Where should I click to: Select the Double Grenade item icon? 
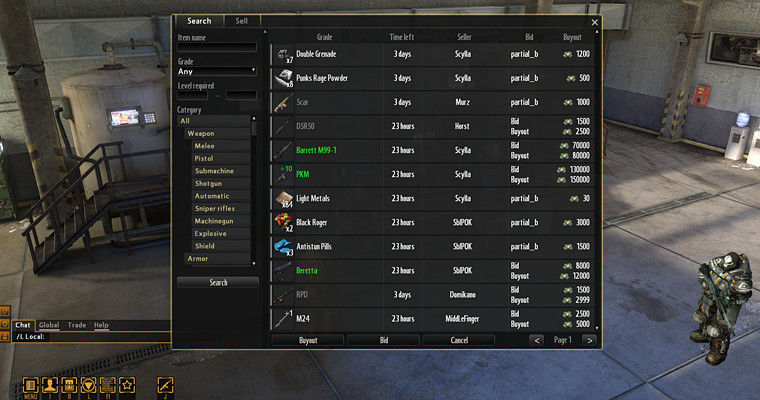pos(284,55)
